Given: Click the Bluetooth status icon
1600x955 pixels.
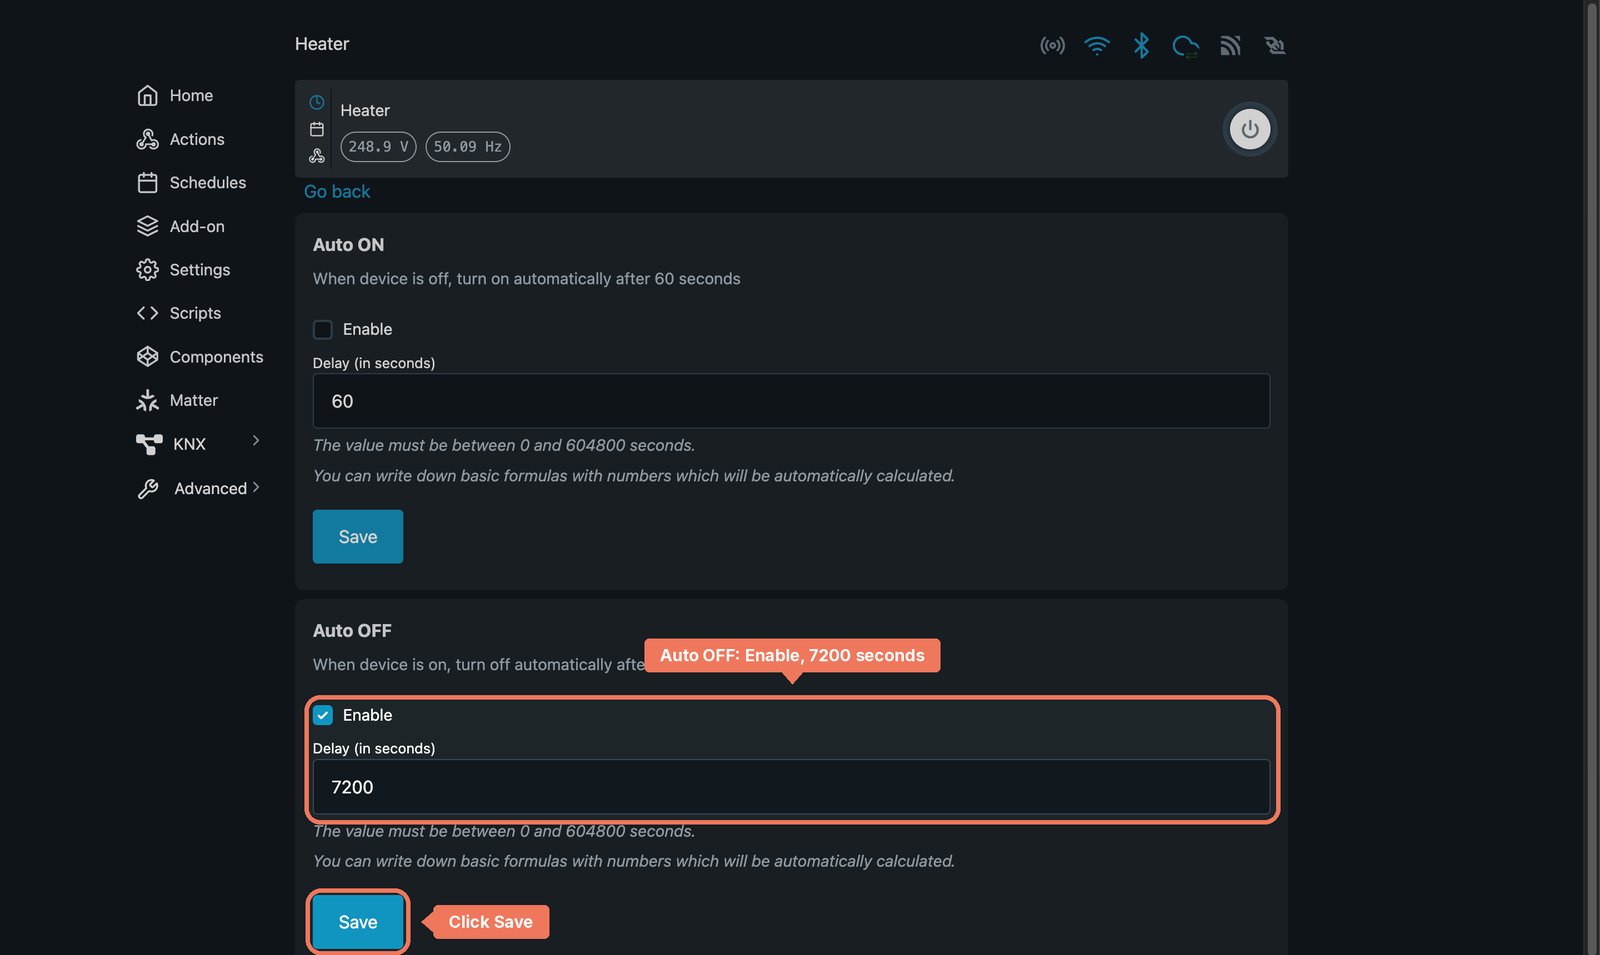Looking at the screenshot, I should (x=1141, y=46).
